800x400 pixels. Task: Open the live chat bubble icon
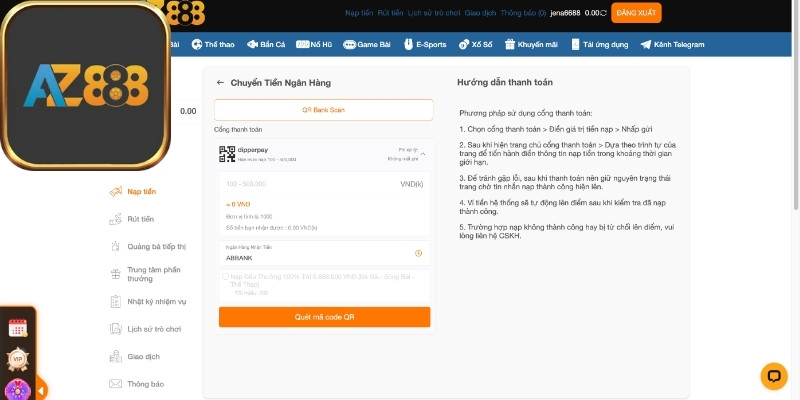click(x=773, y=377)
